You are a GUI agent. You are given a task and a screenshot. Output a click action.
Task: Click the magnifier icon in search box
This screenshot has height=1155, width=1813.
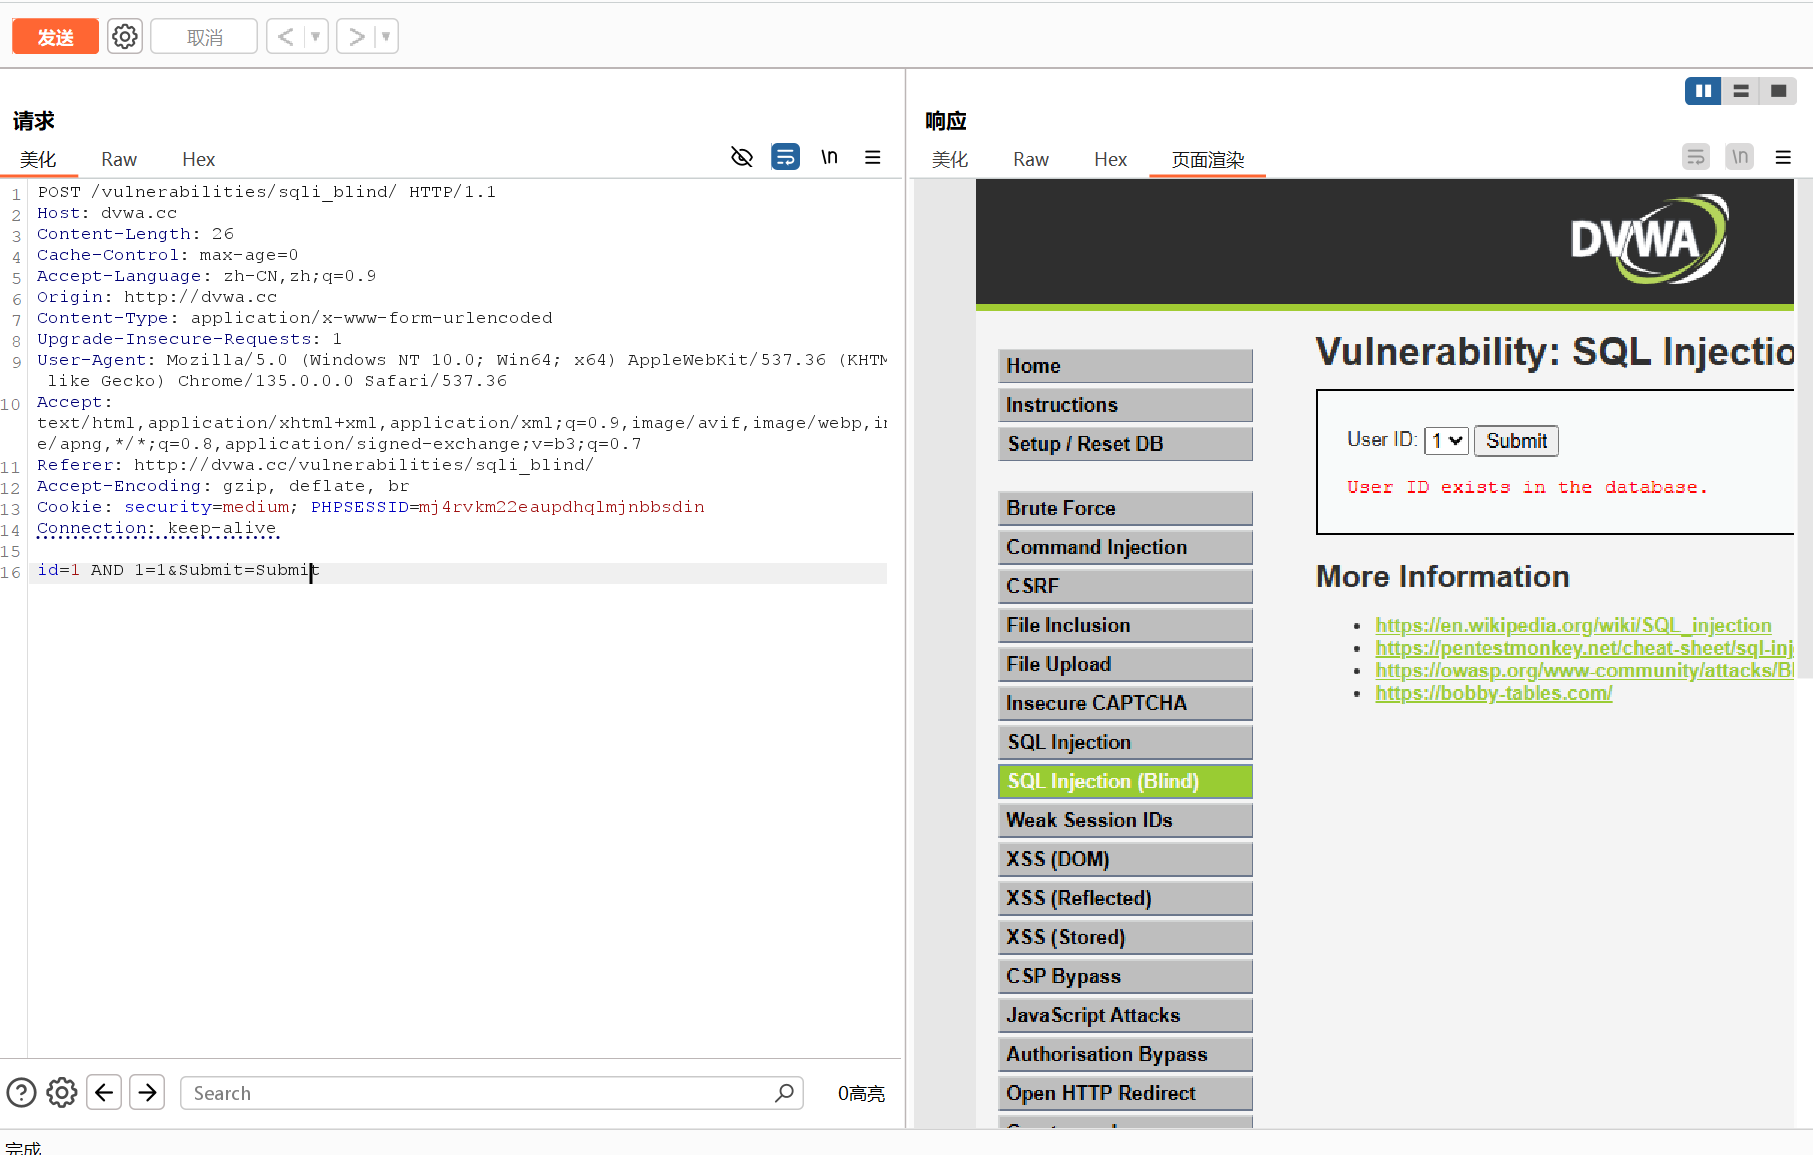pos(785,1093)
